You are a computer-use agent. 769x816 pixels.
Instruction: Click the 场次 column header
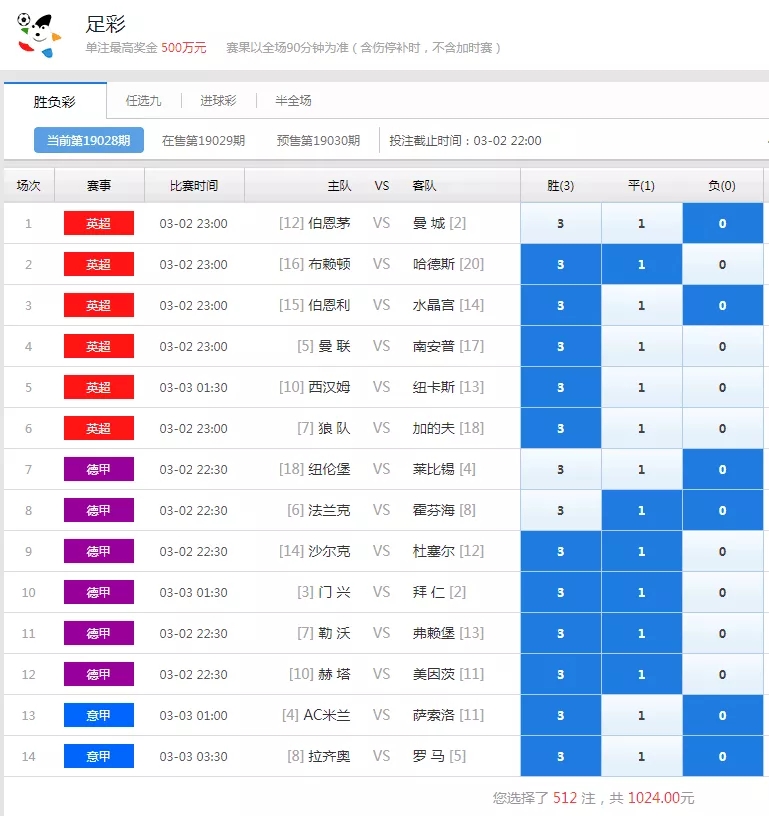coord(29,186)
